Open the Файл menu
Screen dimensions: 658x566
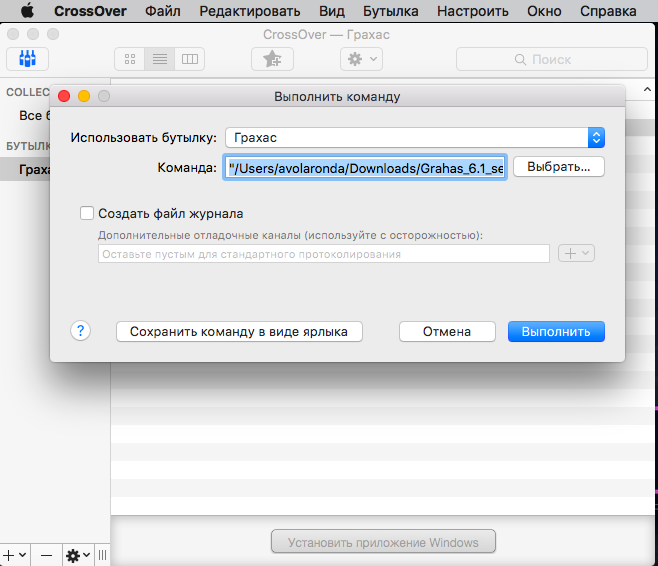click(x=163, y=11)
